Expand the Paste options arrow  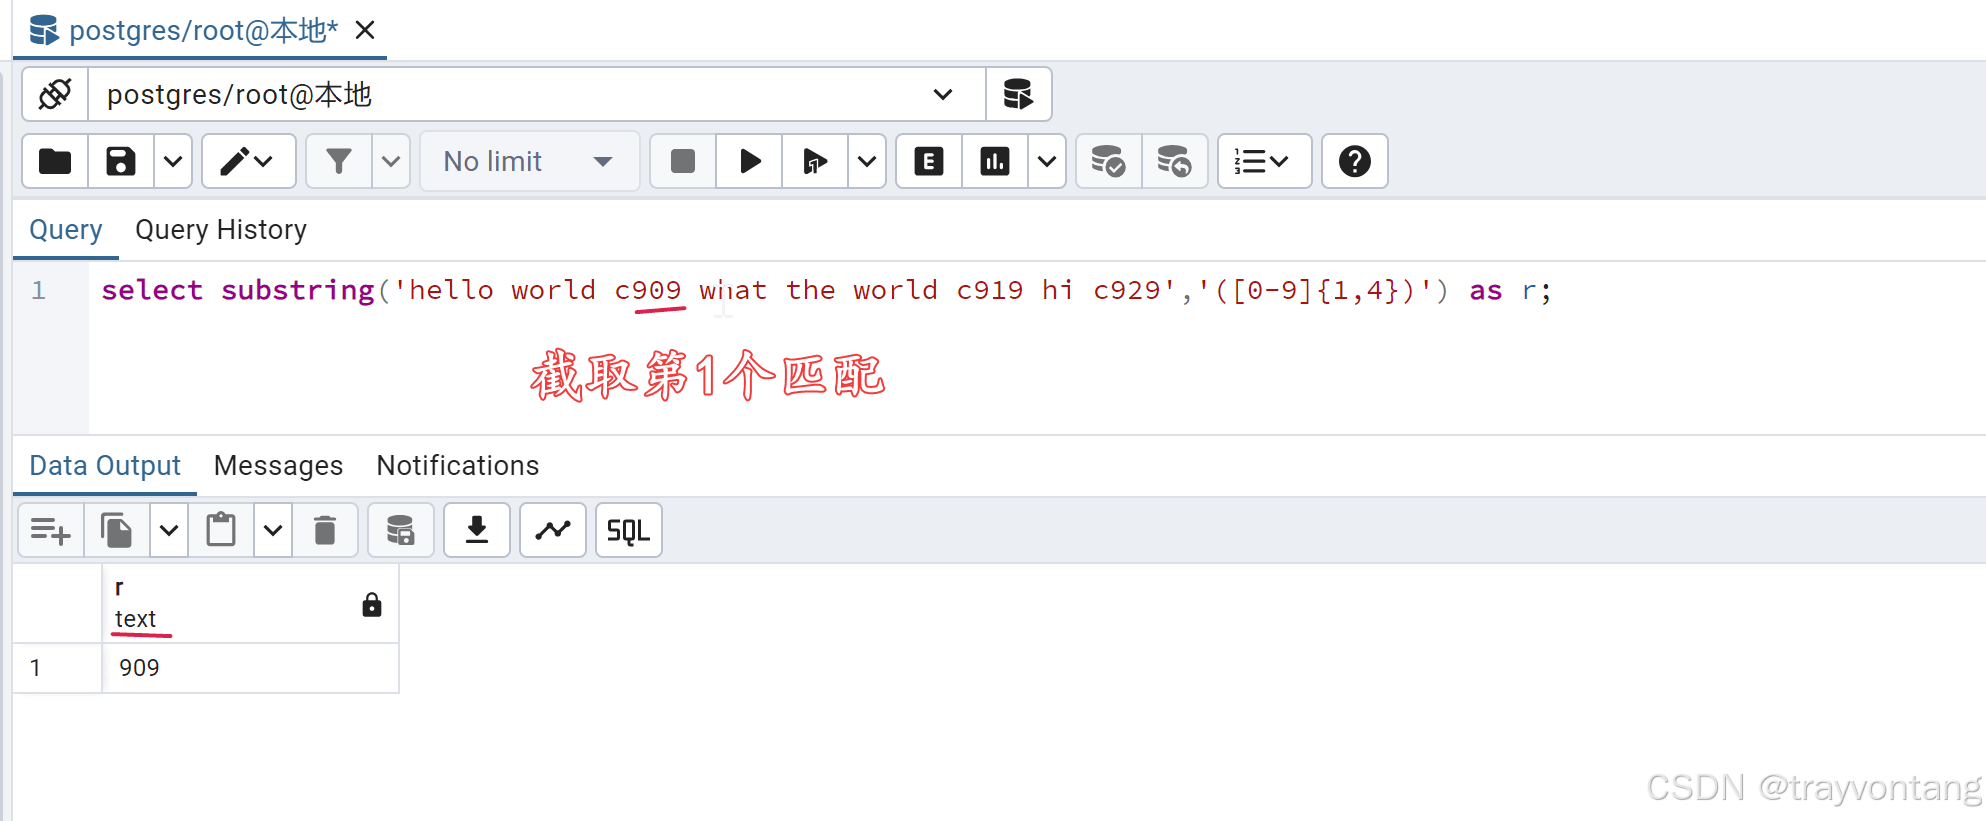point(273,530)
